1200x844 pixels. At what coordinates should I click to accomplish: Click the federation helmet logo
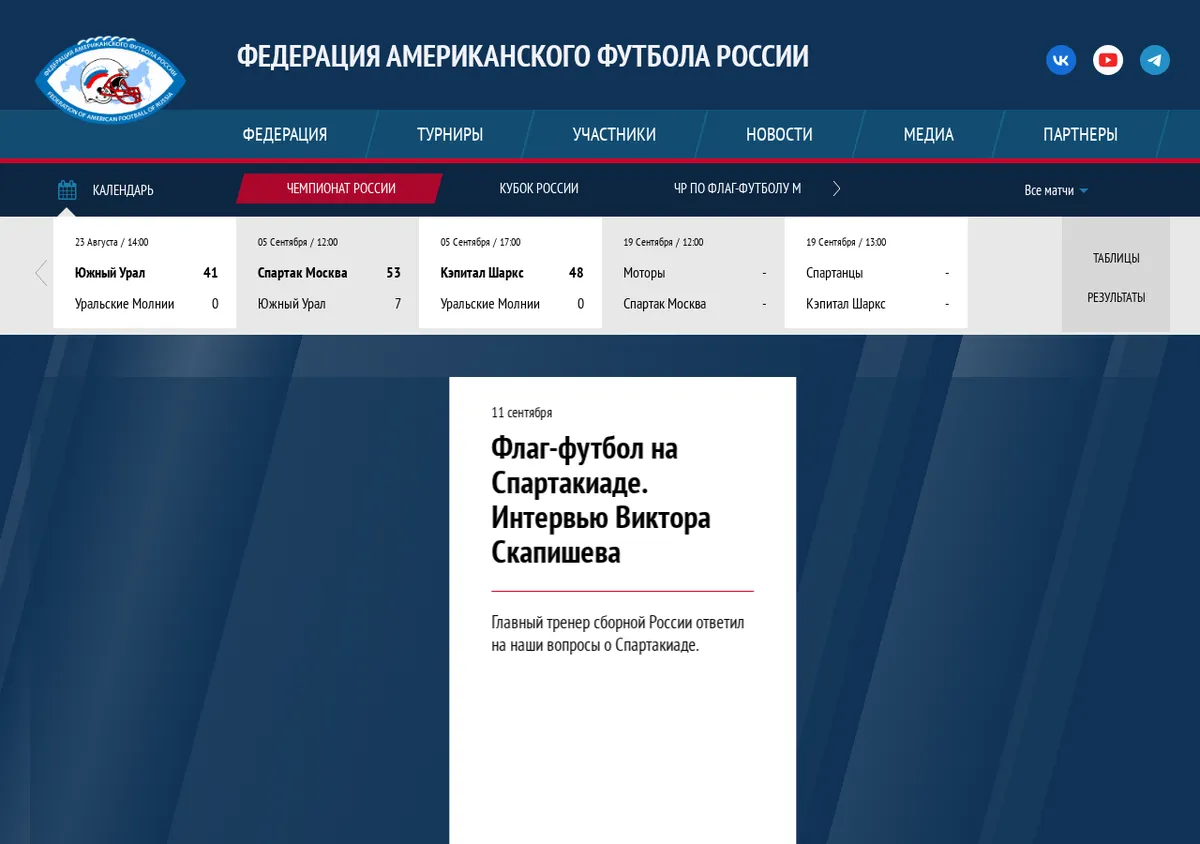tap(111, 78)
